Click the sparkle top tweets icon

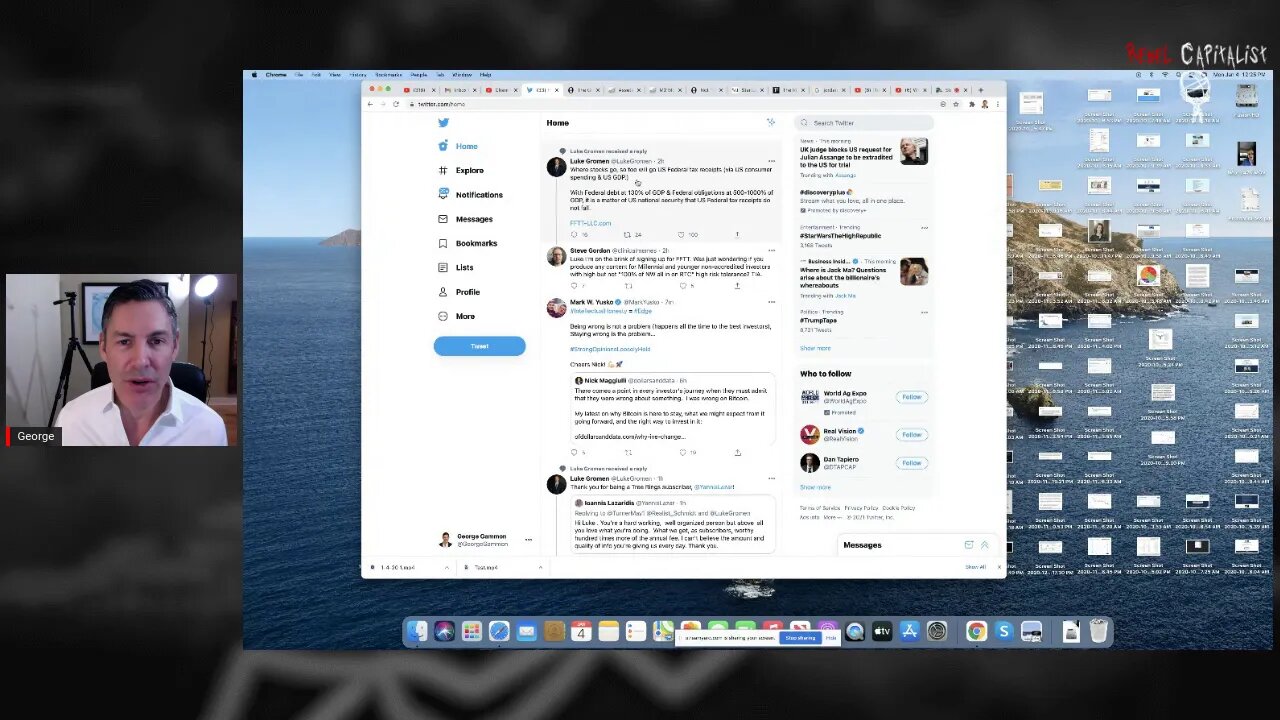tap(771, 122)
